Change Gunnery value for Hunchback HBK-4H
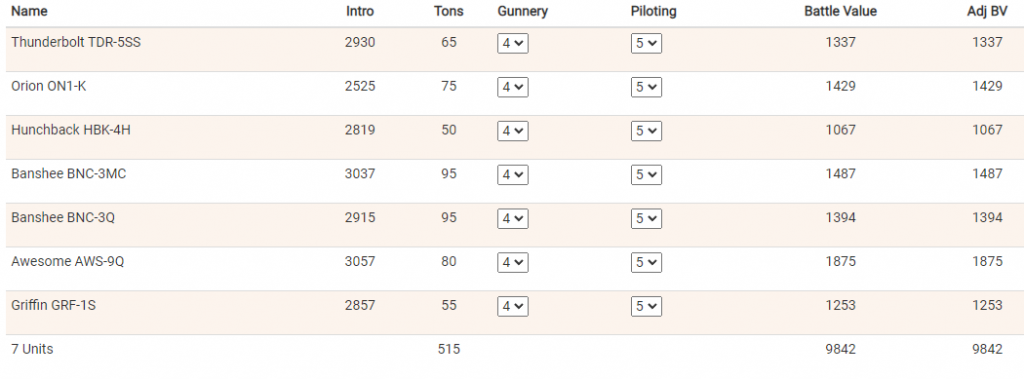This screenshot has height=379, width=1024. (513, 131)
